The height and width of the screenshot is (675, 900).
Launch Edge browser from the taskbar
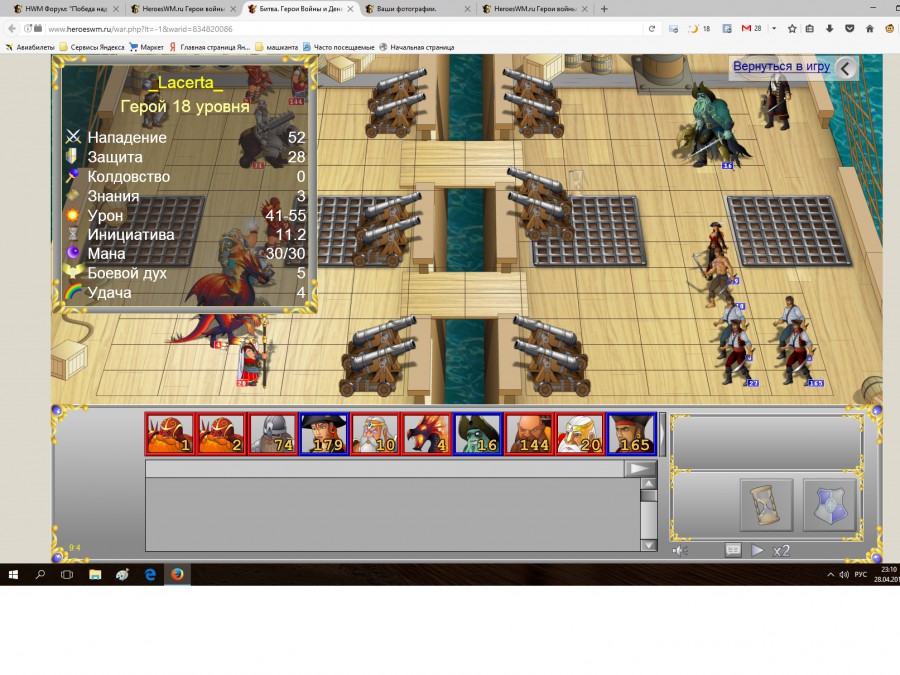tap(150, 574)
